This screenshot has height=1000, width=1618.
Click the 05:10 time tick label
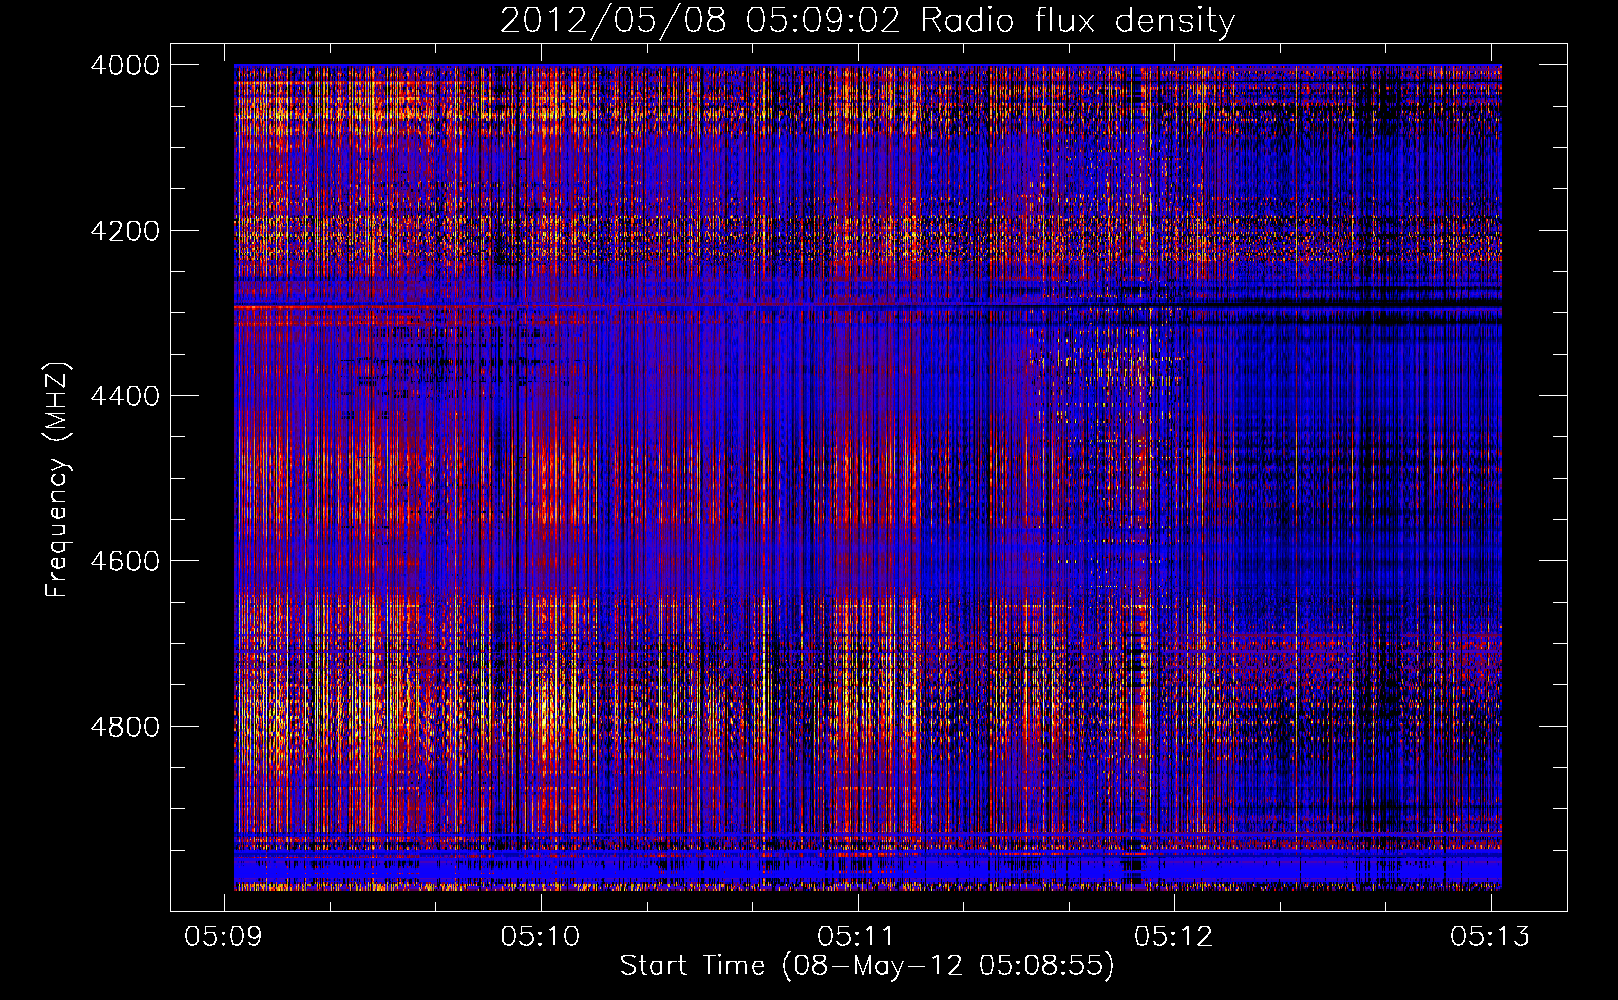(540, 936)
